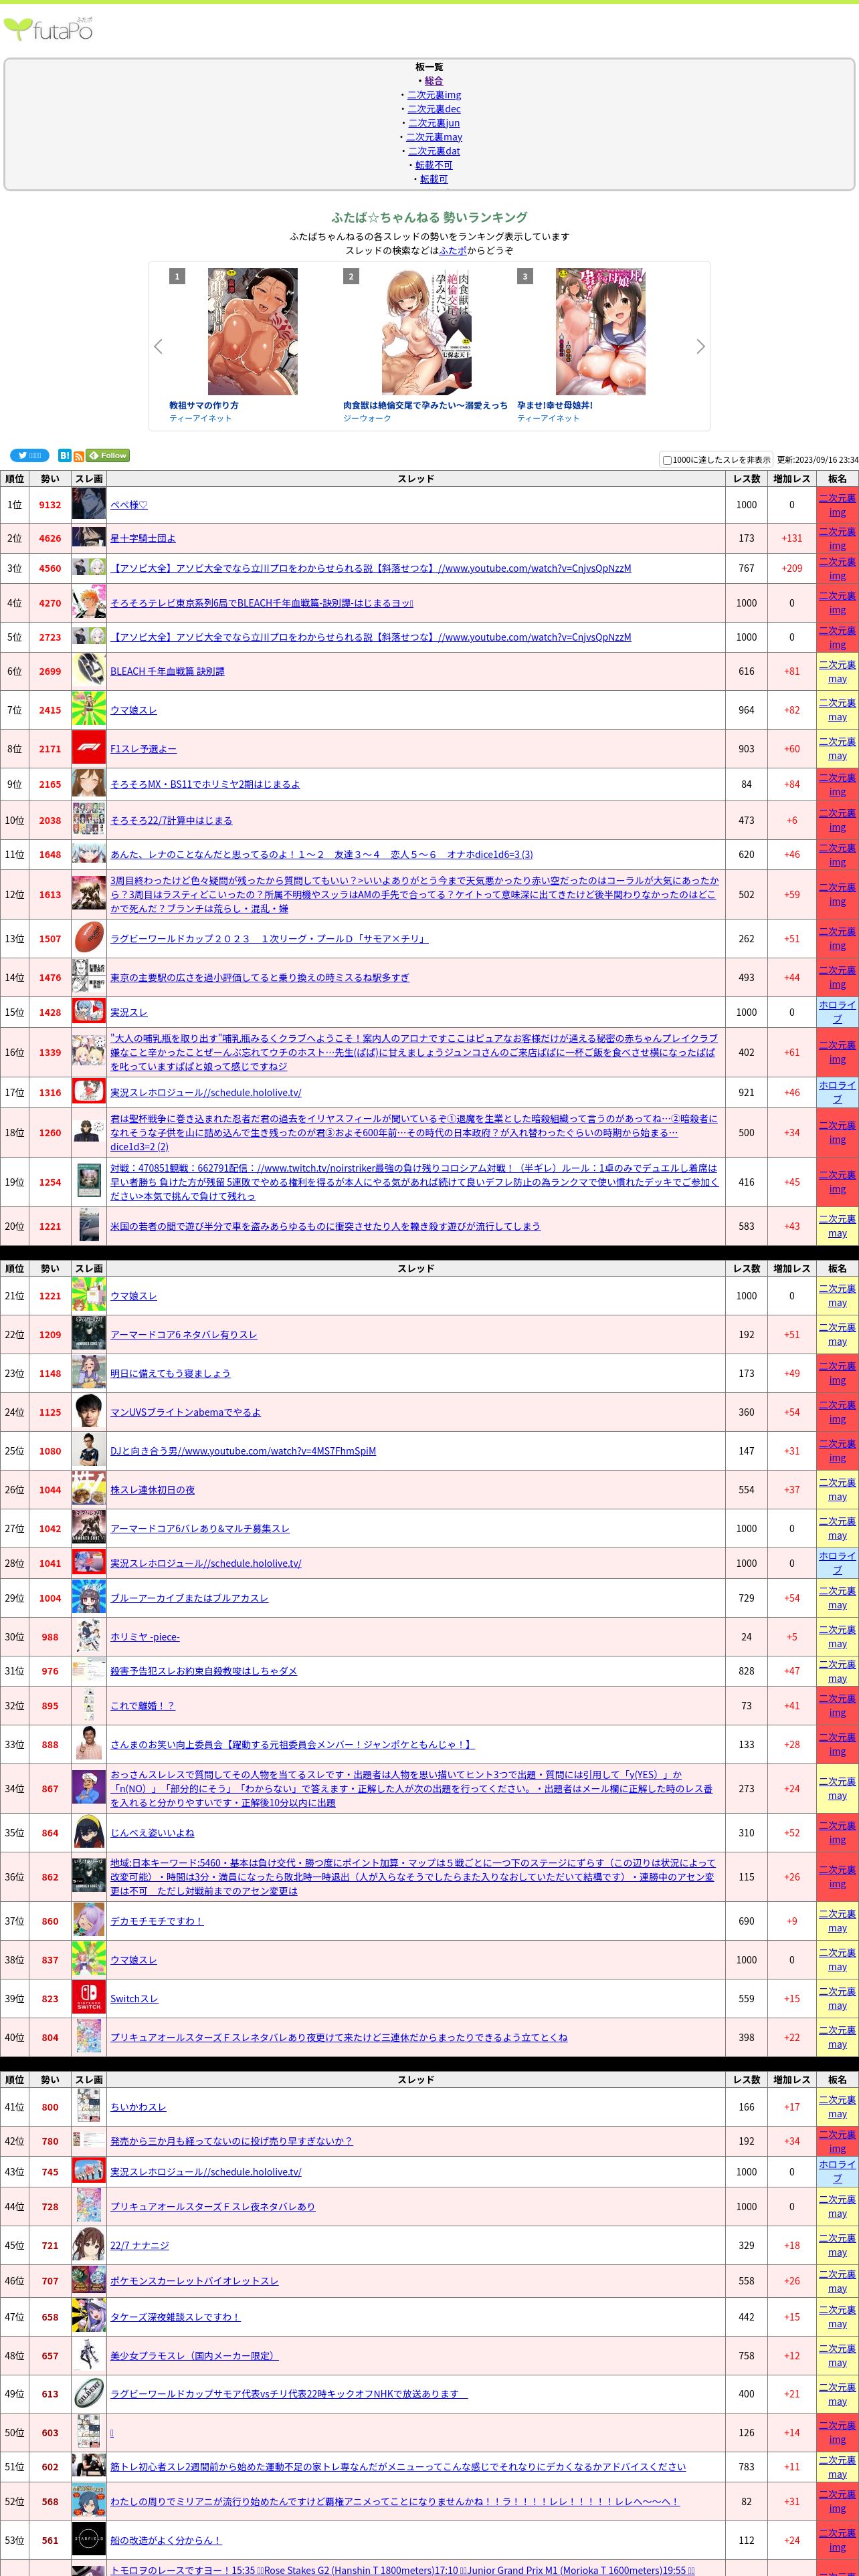Open the 東京の主要駅の広さ thread

pyautogui.click(x=260, y=978)
